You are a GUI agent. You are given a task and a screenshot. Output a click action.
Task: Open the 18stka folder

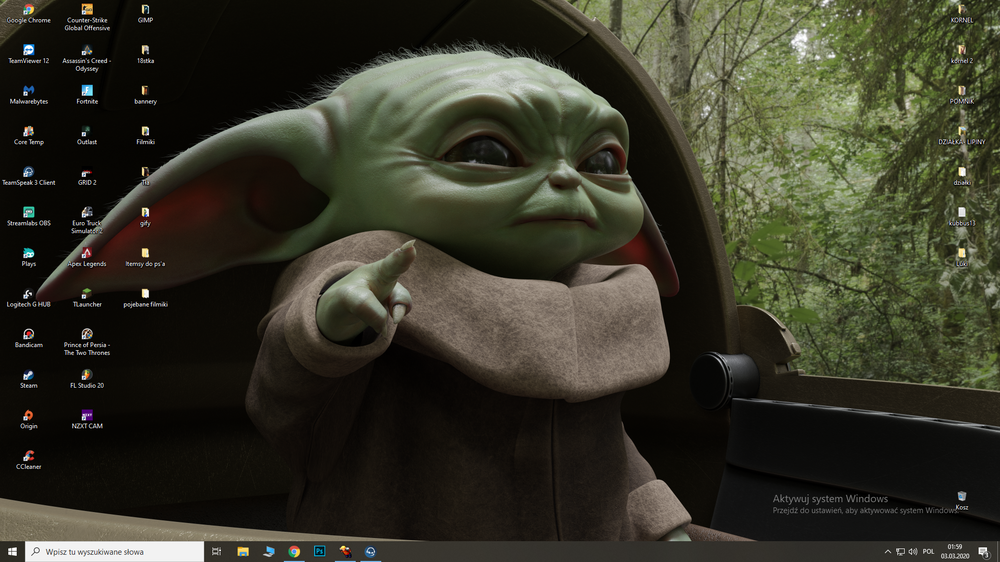[x=145, y=54]
